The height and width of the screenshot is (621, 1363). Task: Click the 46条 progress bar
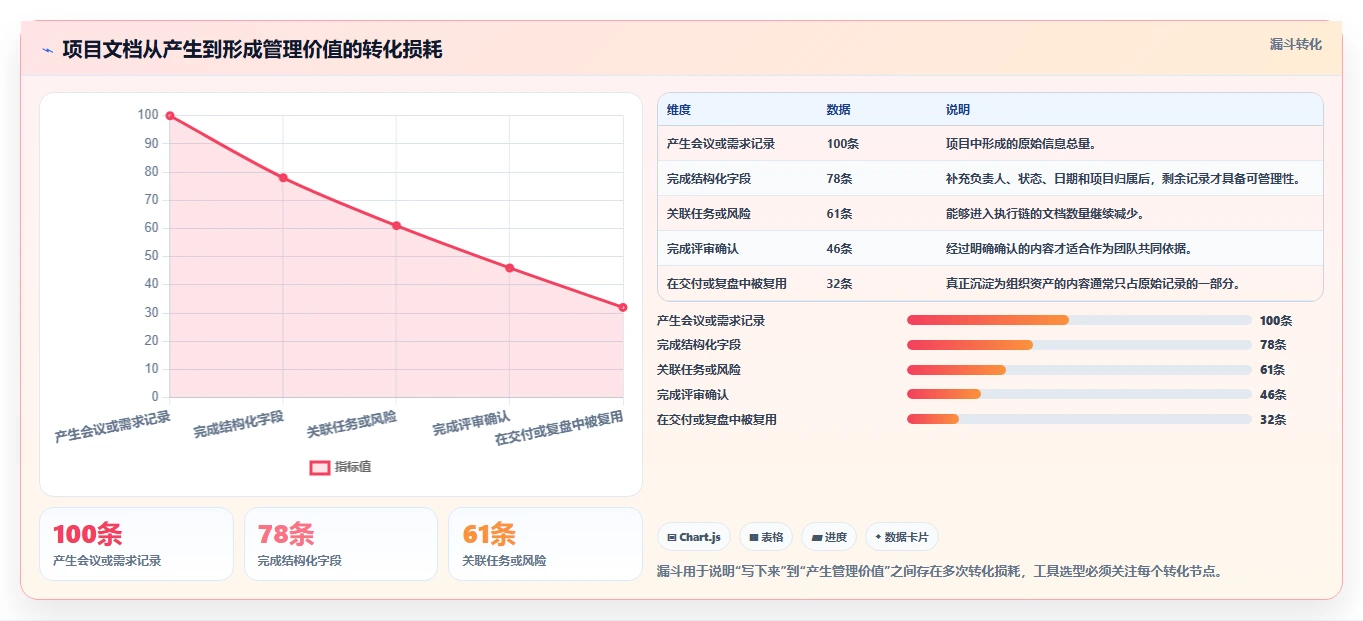(1079, 395)
